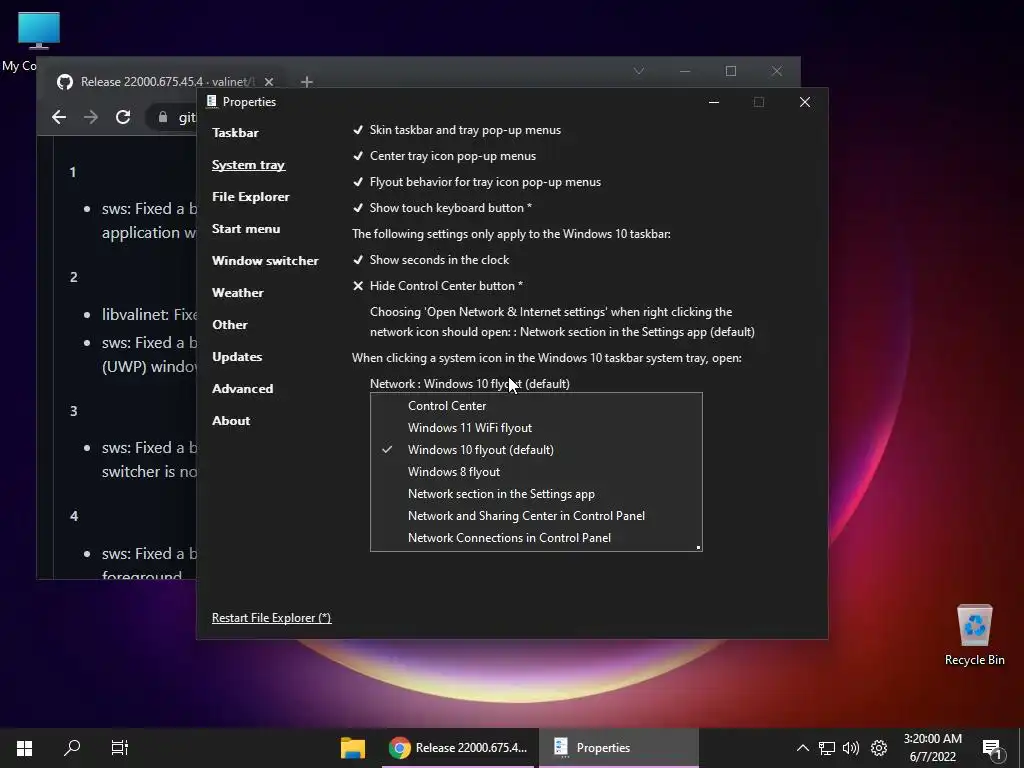The height and width of the screenshot is (768, 1024).
Task: Toggle Skin taskbar and tray pop-up menus
Action: (x=456, y=130)
